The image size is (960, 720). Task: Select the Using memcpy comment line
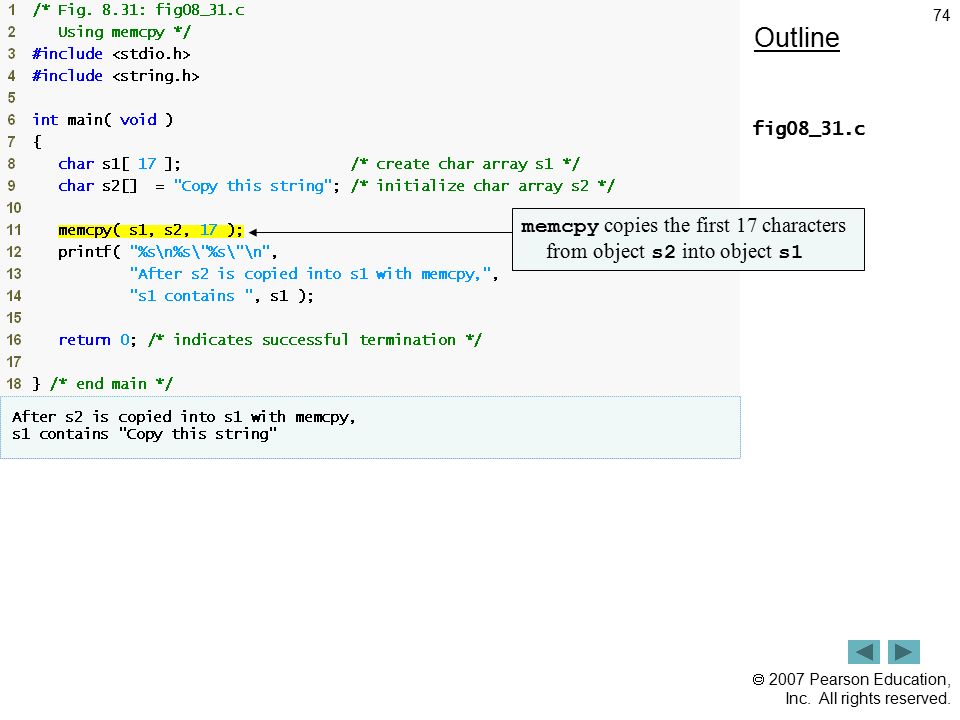pos(124,32)
